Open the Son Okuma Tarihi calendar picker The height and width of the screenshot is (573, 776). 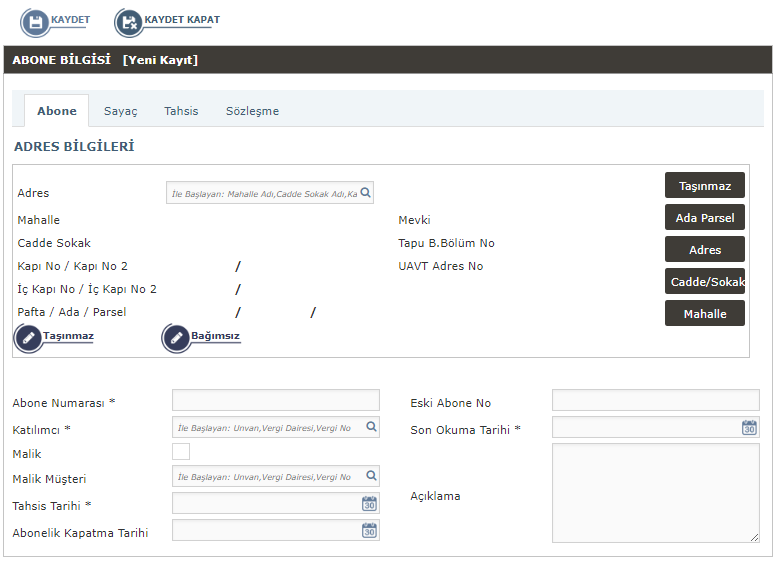[x=749, y=428]
